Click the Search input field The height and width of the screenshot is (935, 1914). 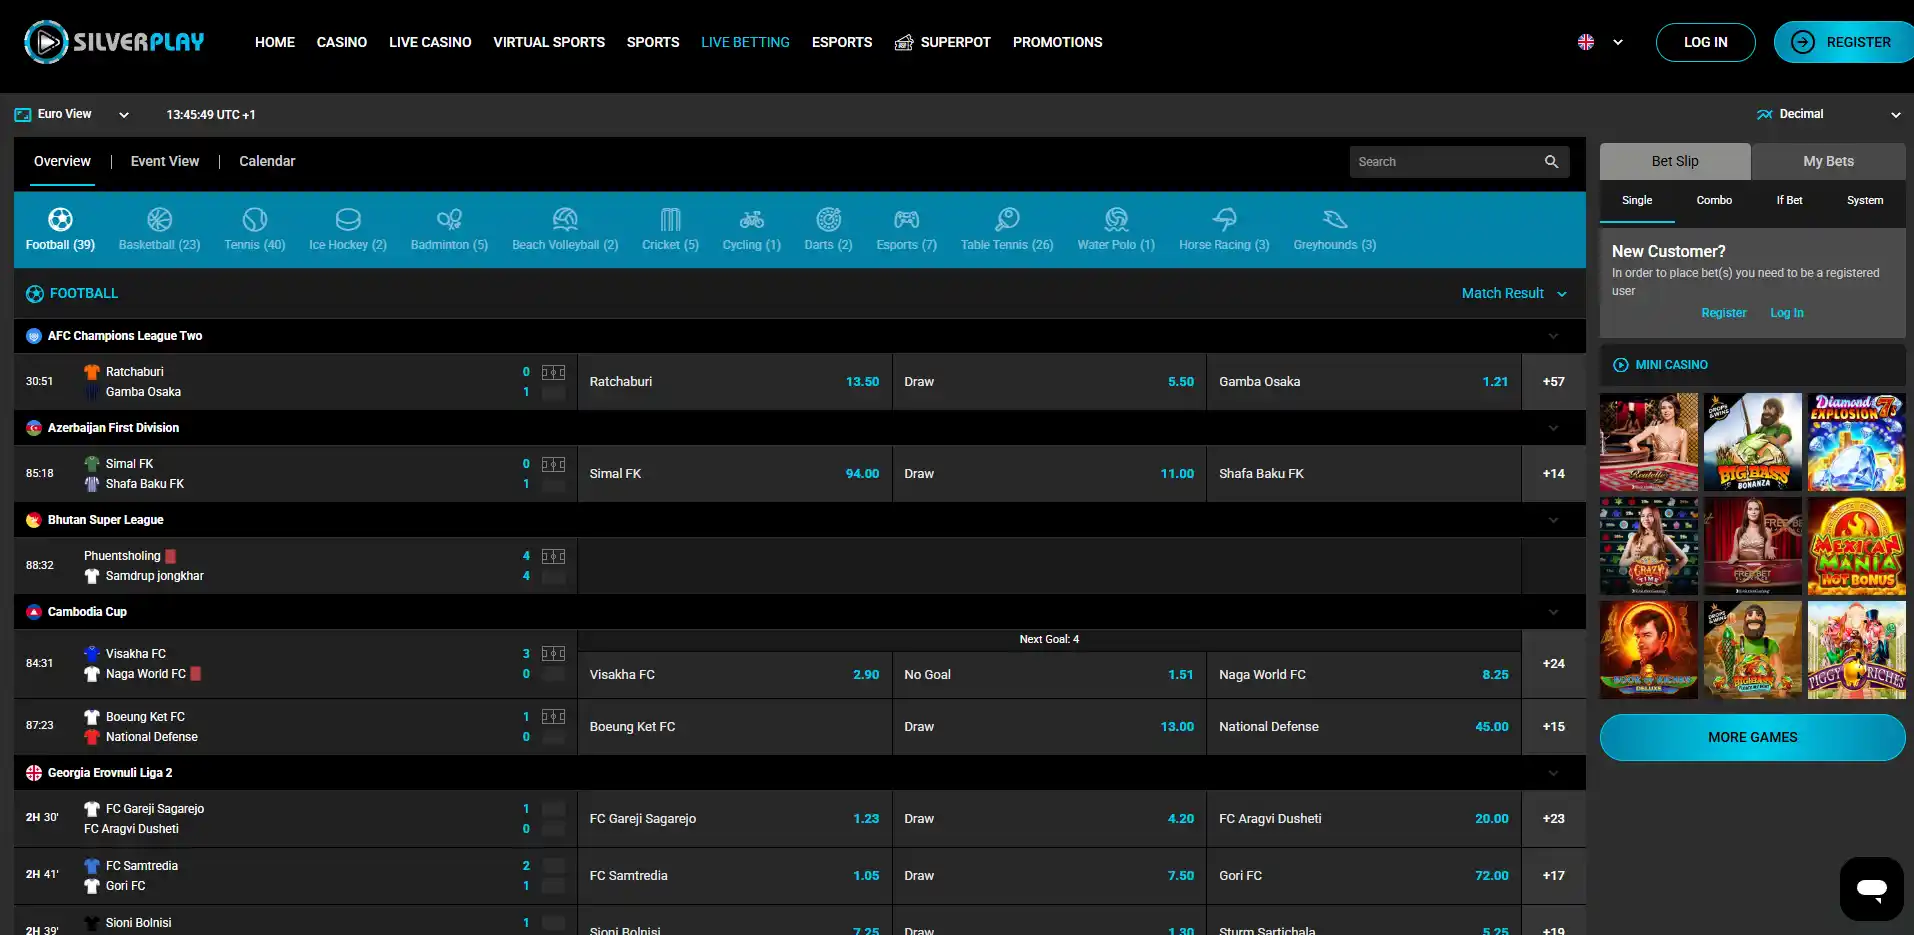(1459, 162)
